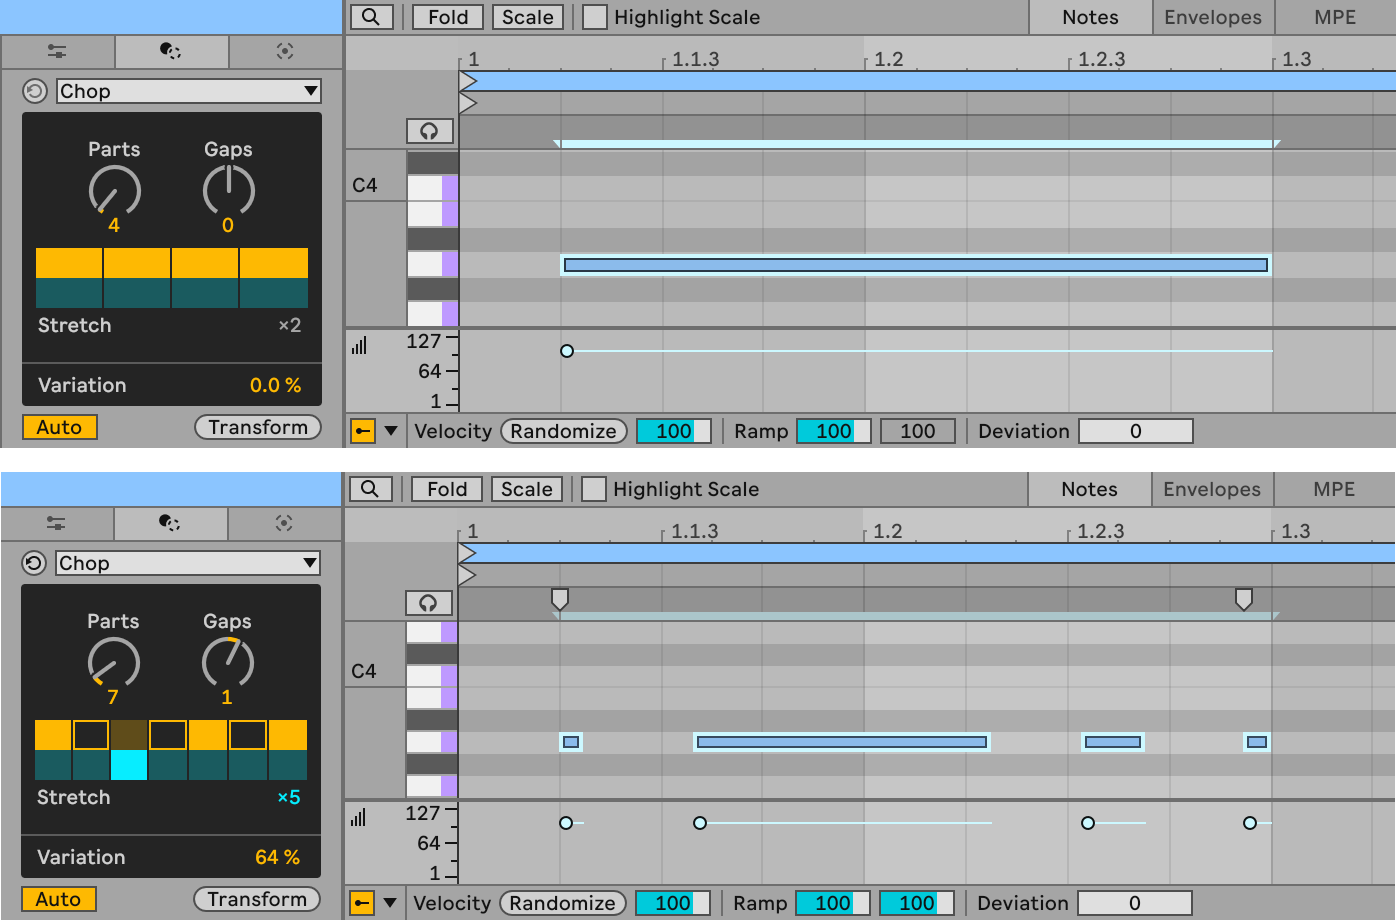The width and height of the screenshot is (1396, 920).
Task: Click the Stretch ×5 value in the bottom panel
Action: 289,797
